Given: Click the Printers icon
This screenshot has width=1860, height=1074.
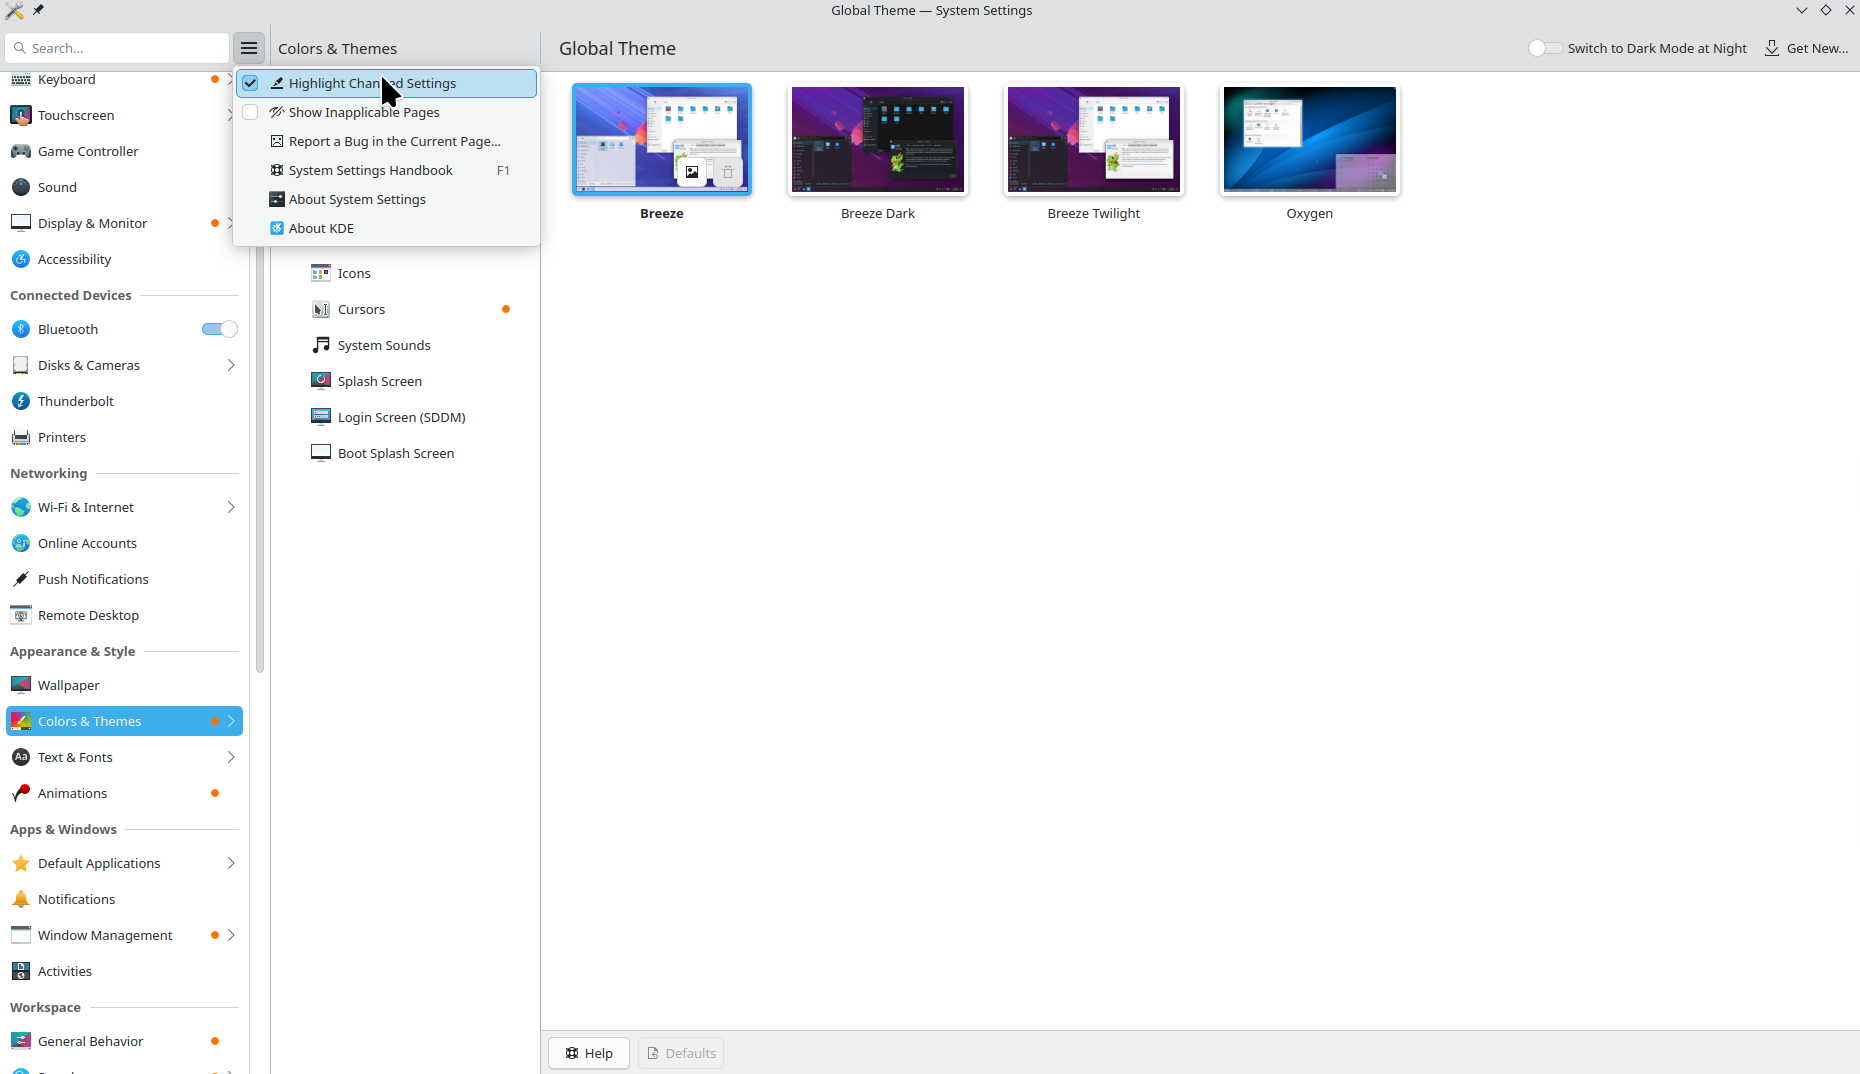Looking at the screenshot, I should pos(21,437).
